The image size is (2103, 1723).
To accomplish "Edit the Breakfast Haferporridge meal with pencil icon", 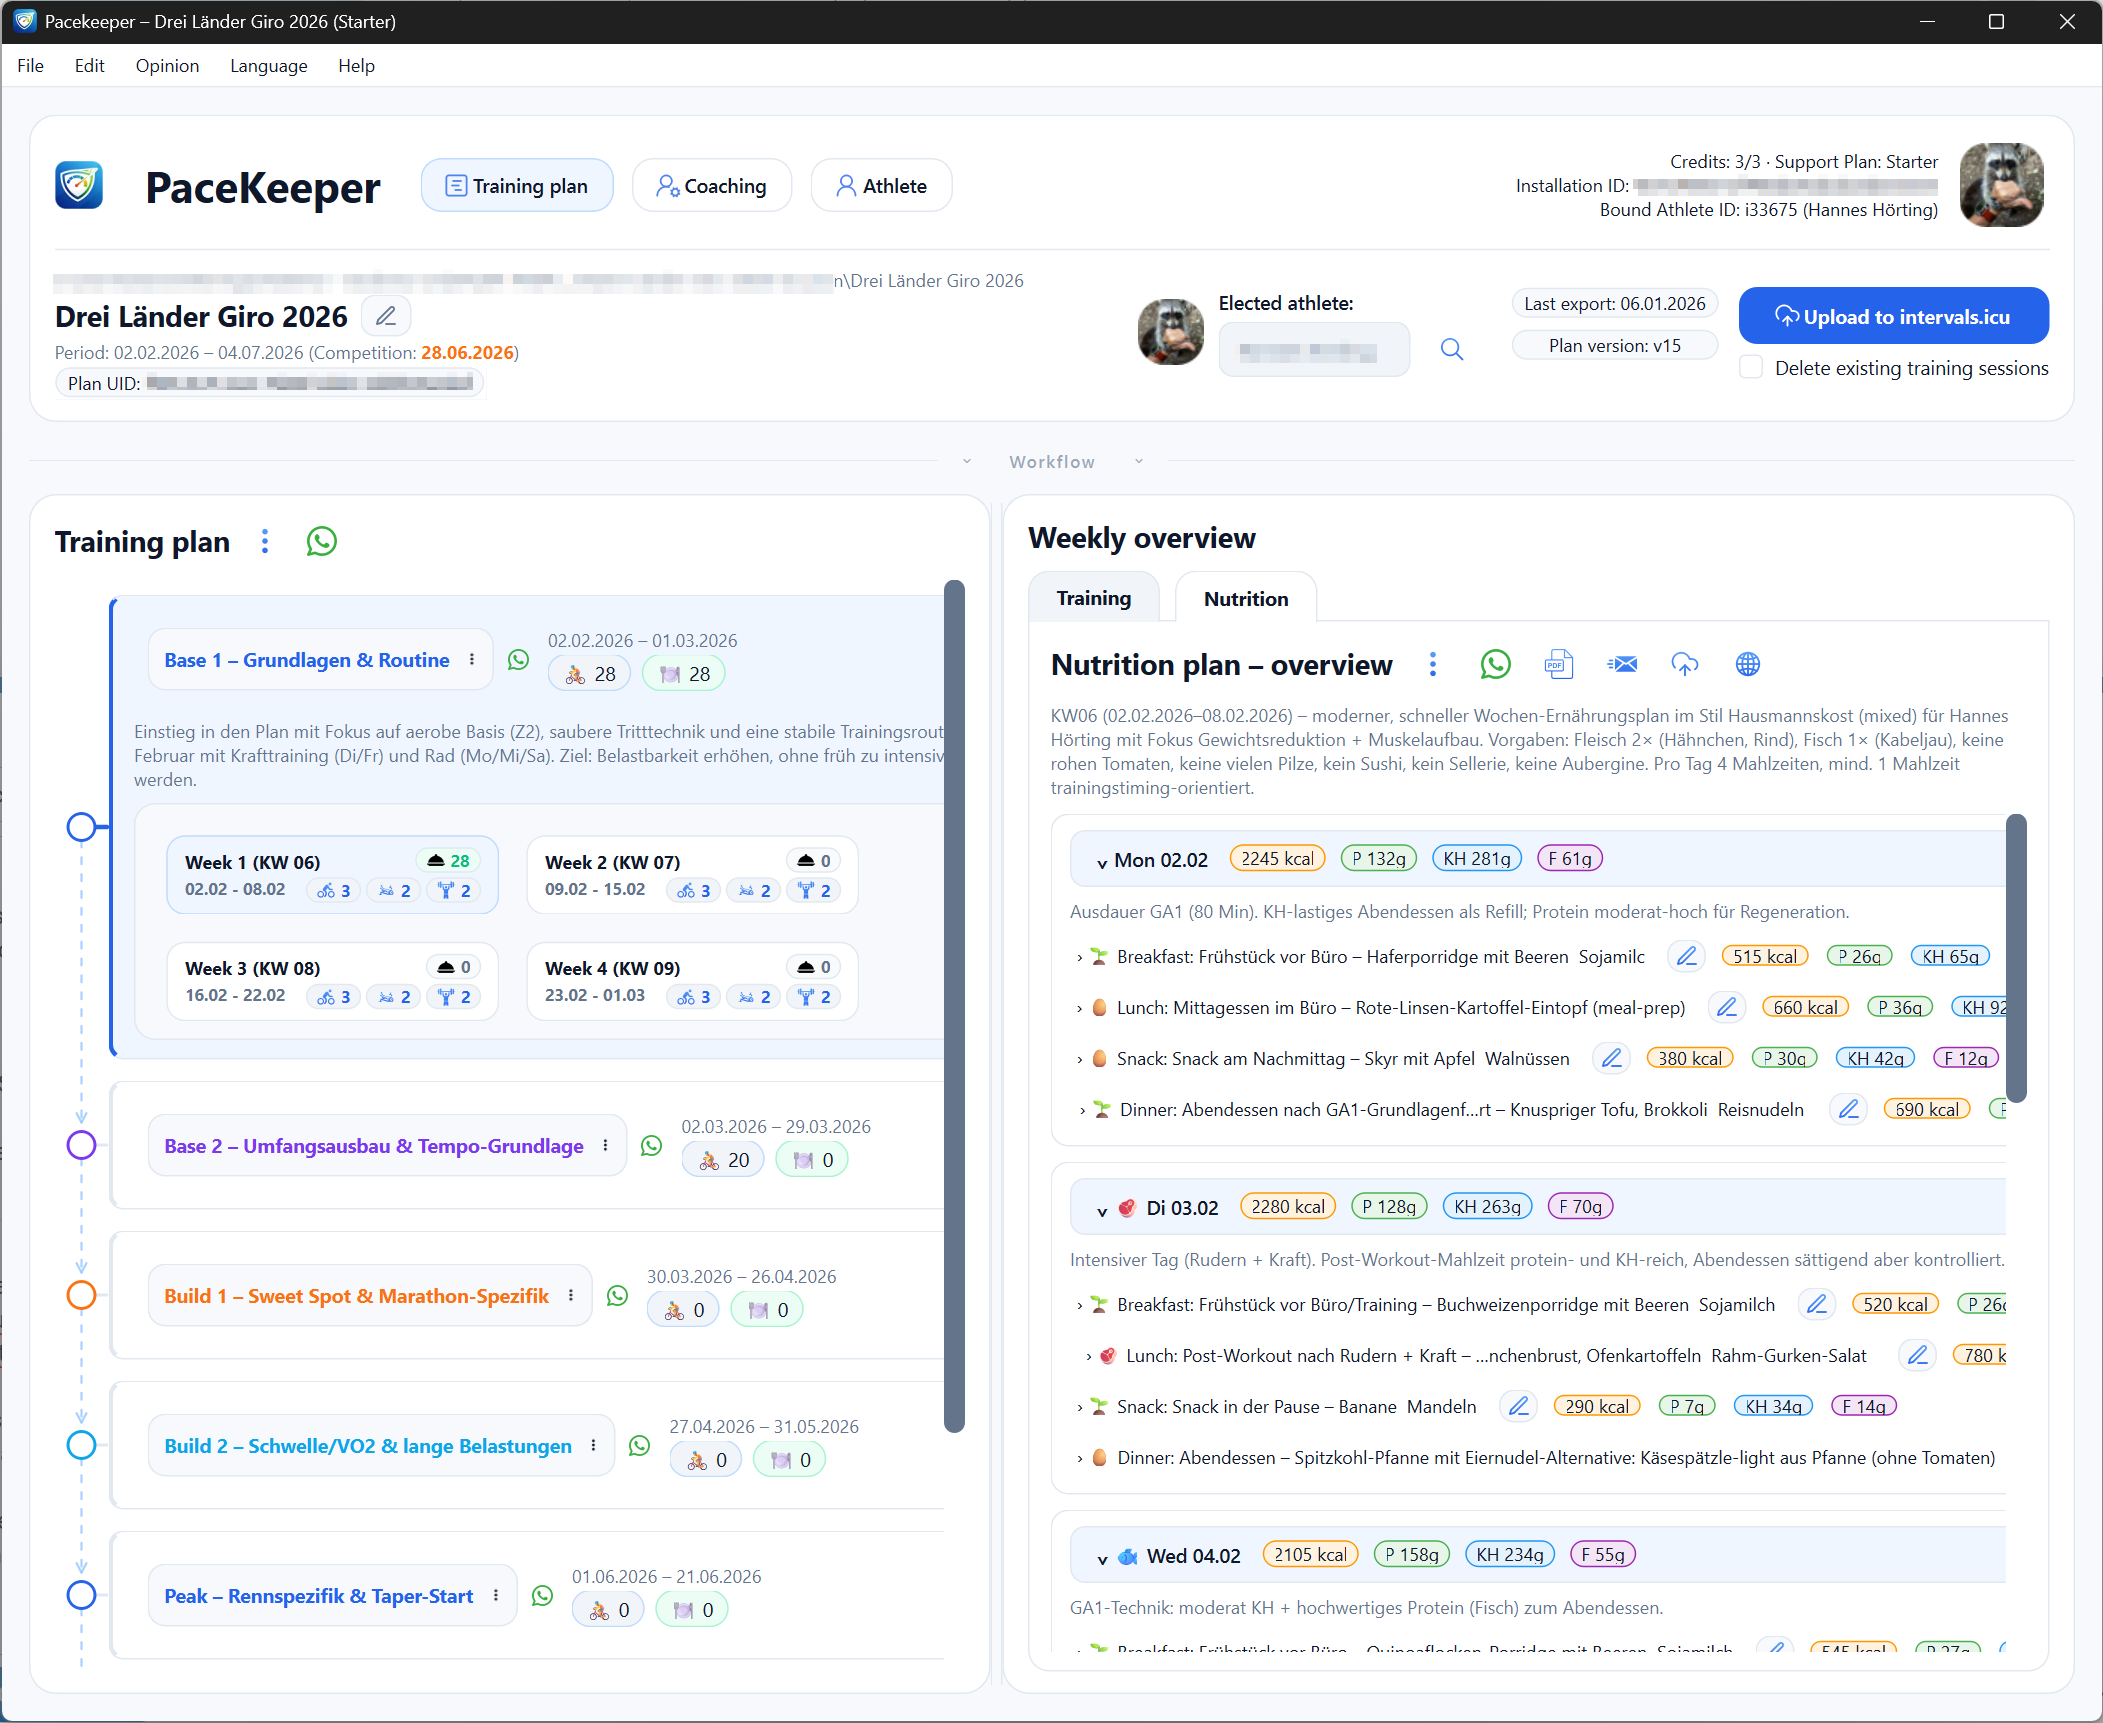I will [x=1687, y=956].
